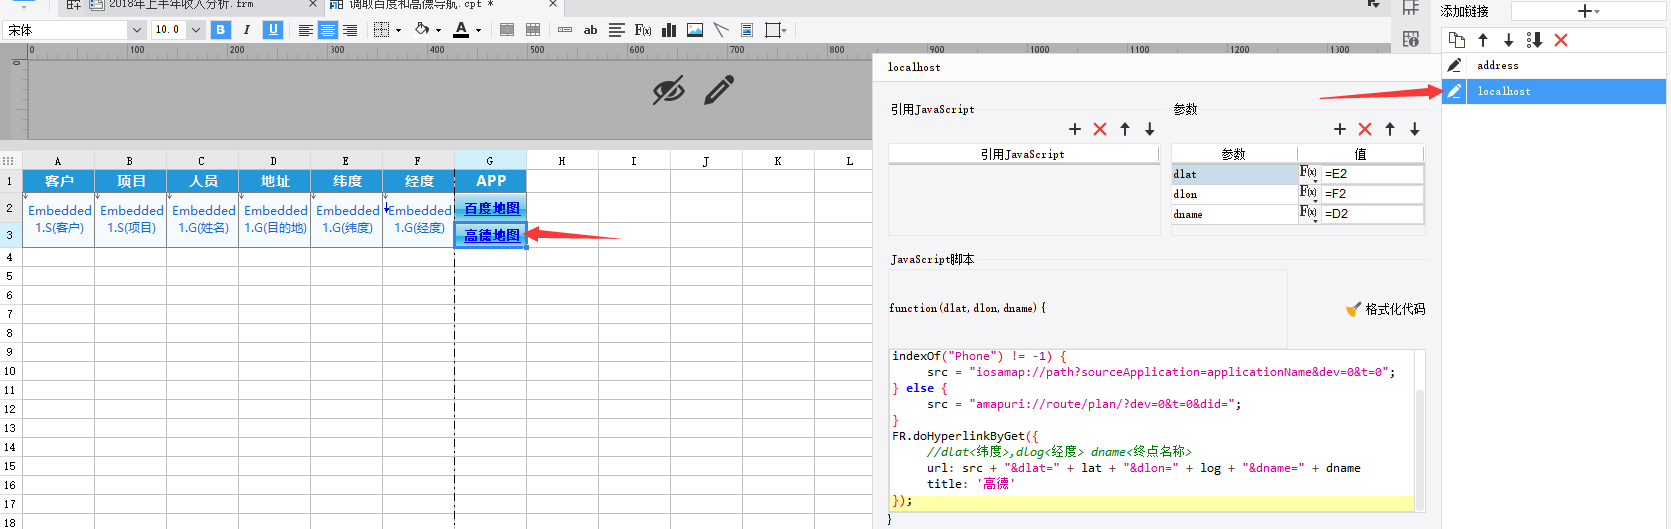1671x529 pixels.
Task: Insert rich text element icon
Action: (617, 30)
